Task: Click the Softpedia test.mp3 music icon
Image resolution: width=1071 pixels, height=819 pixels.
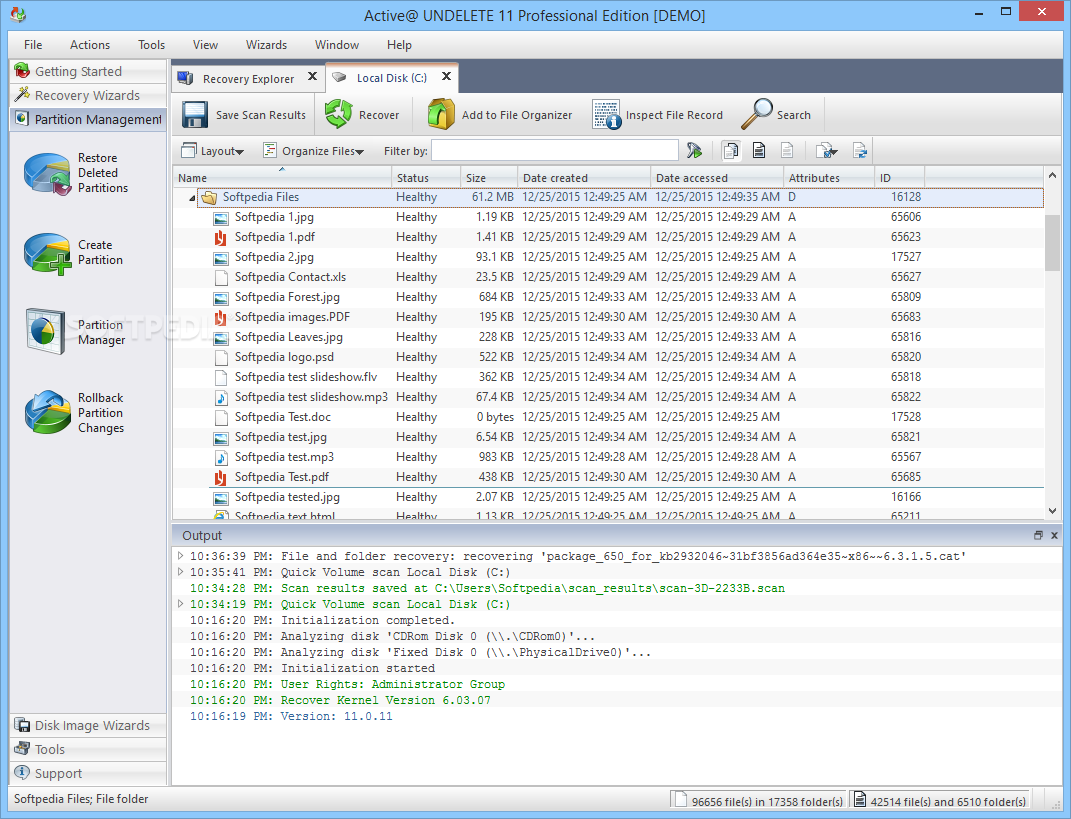Action: 221,457
